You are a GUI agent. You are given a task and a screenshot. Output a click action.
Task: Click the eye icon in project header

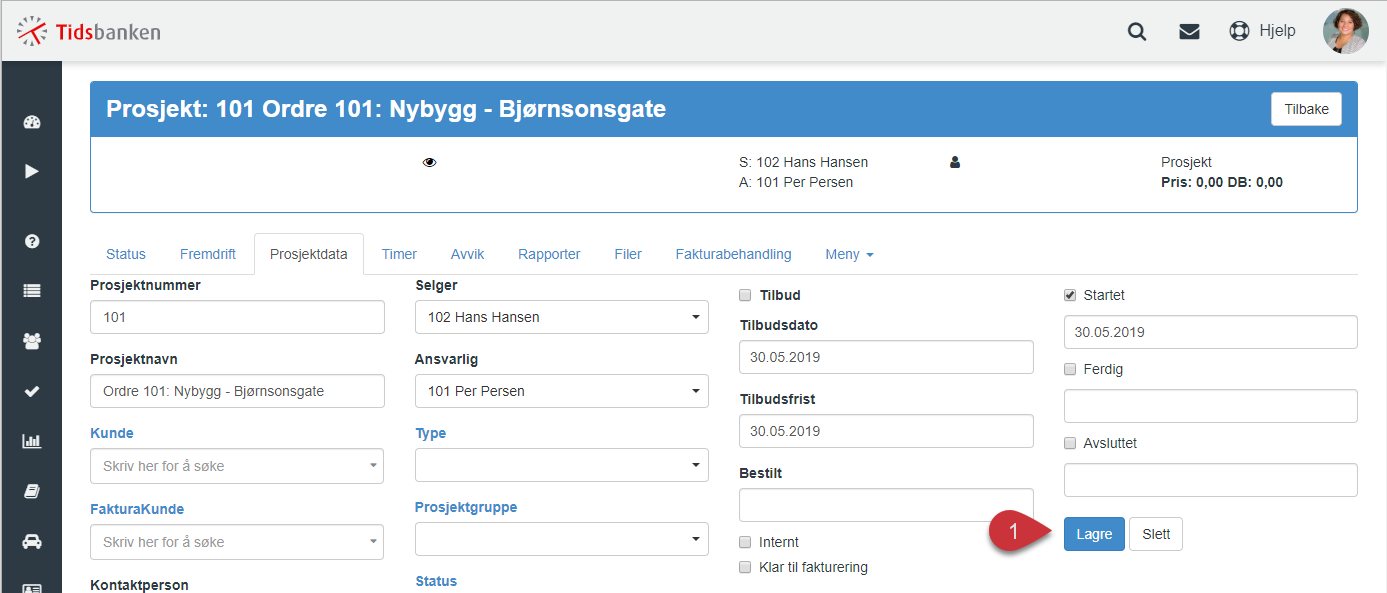click(x=430, y=162)
